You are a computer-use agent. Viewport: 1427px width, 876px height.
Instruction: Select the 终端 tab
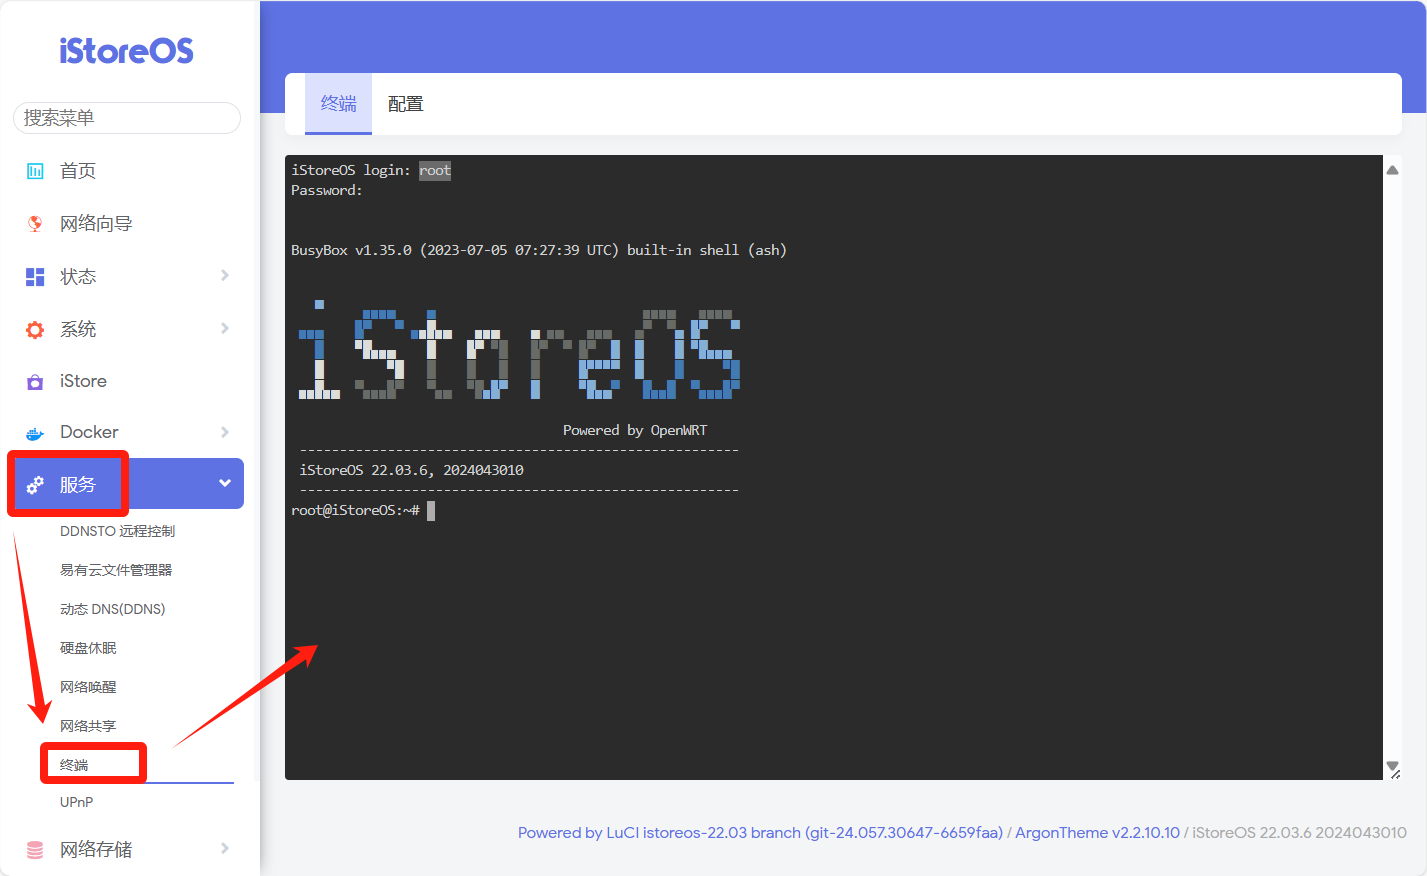click(338, 104)
